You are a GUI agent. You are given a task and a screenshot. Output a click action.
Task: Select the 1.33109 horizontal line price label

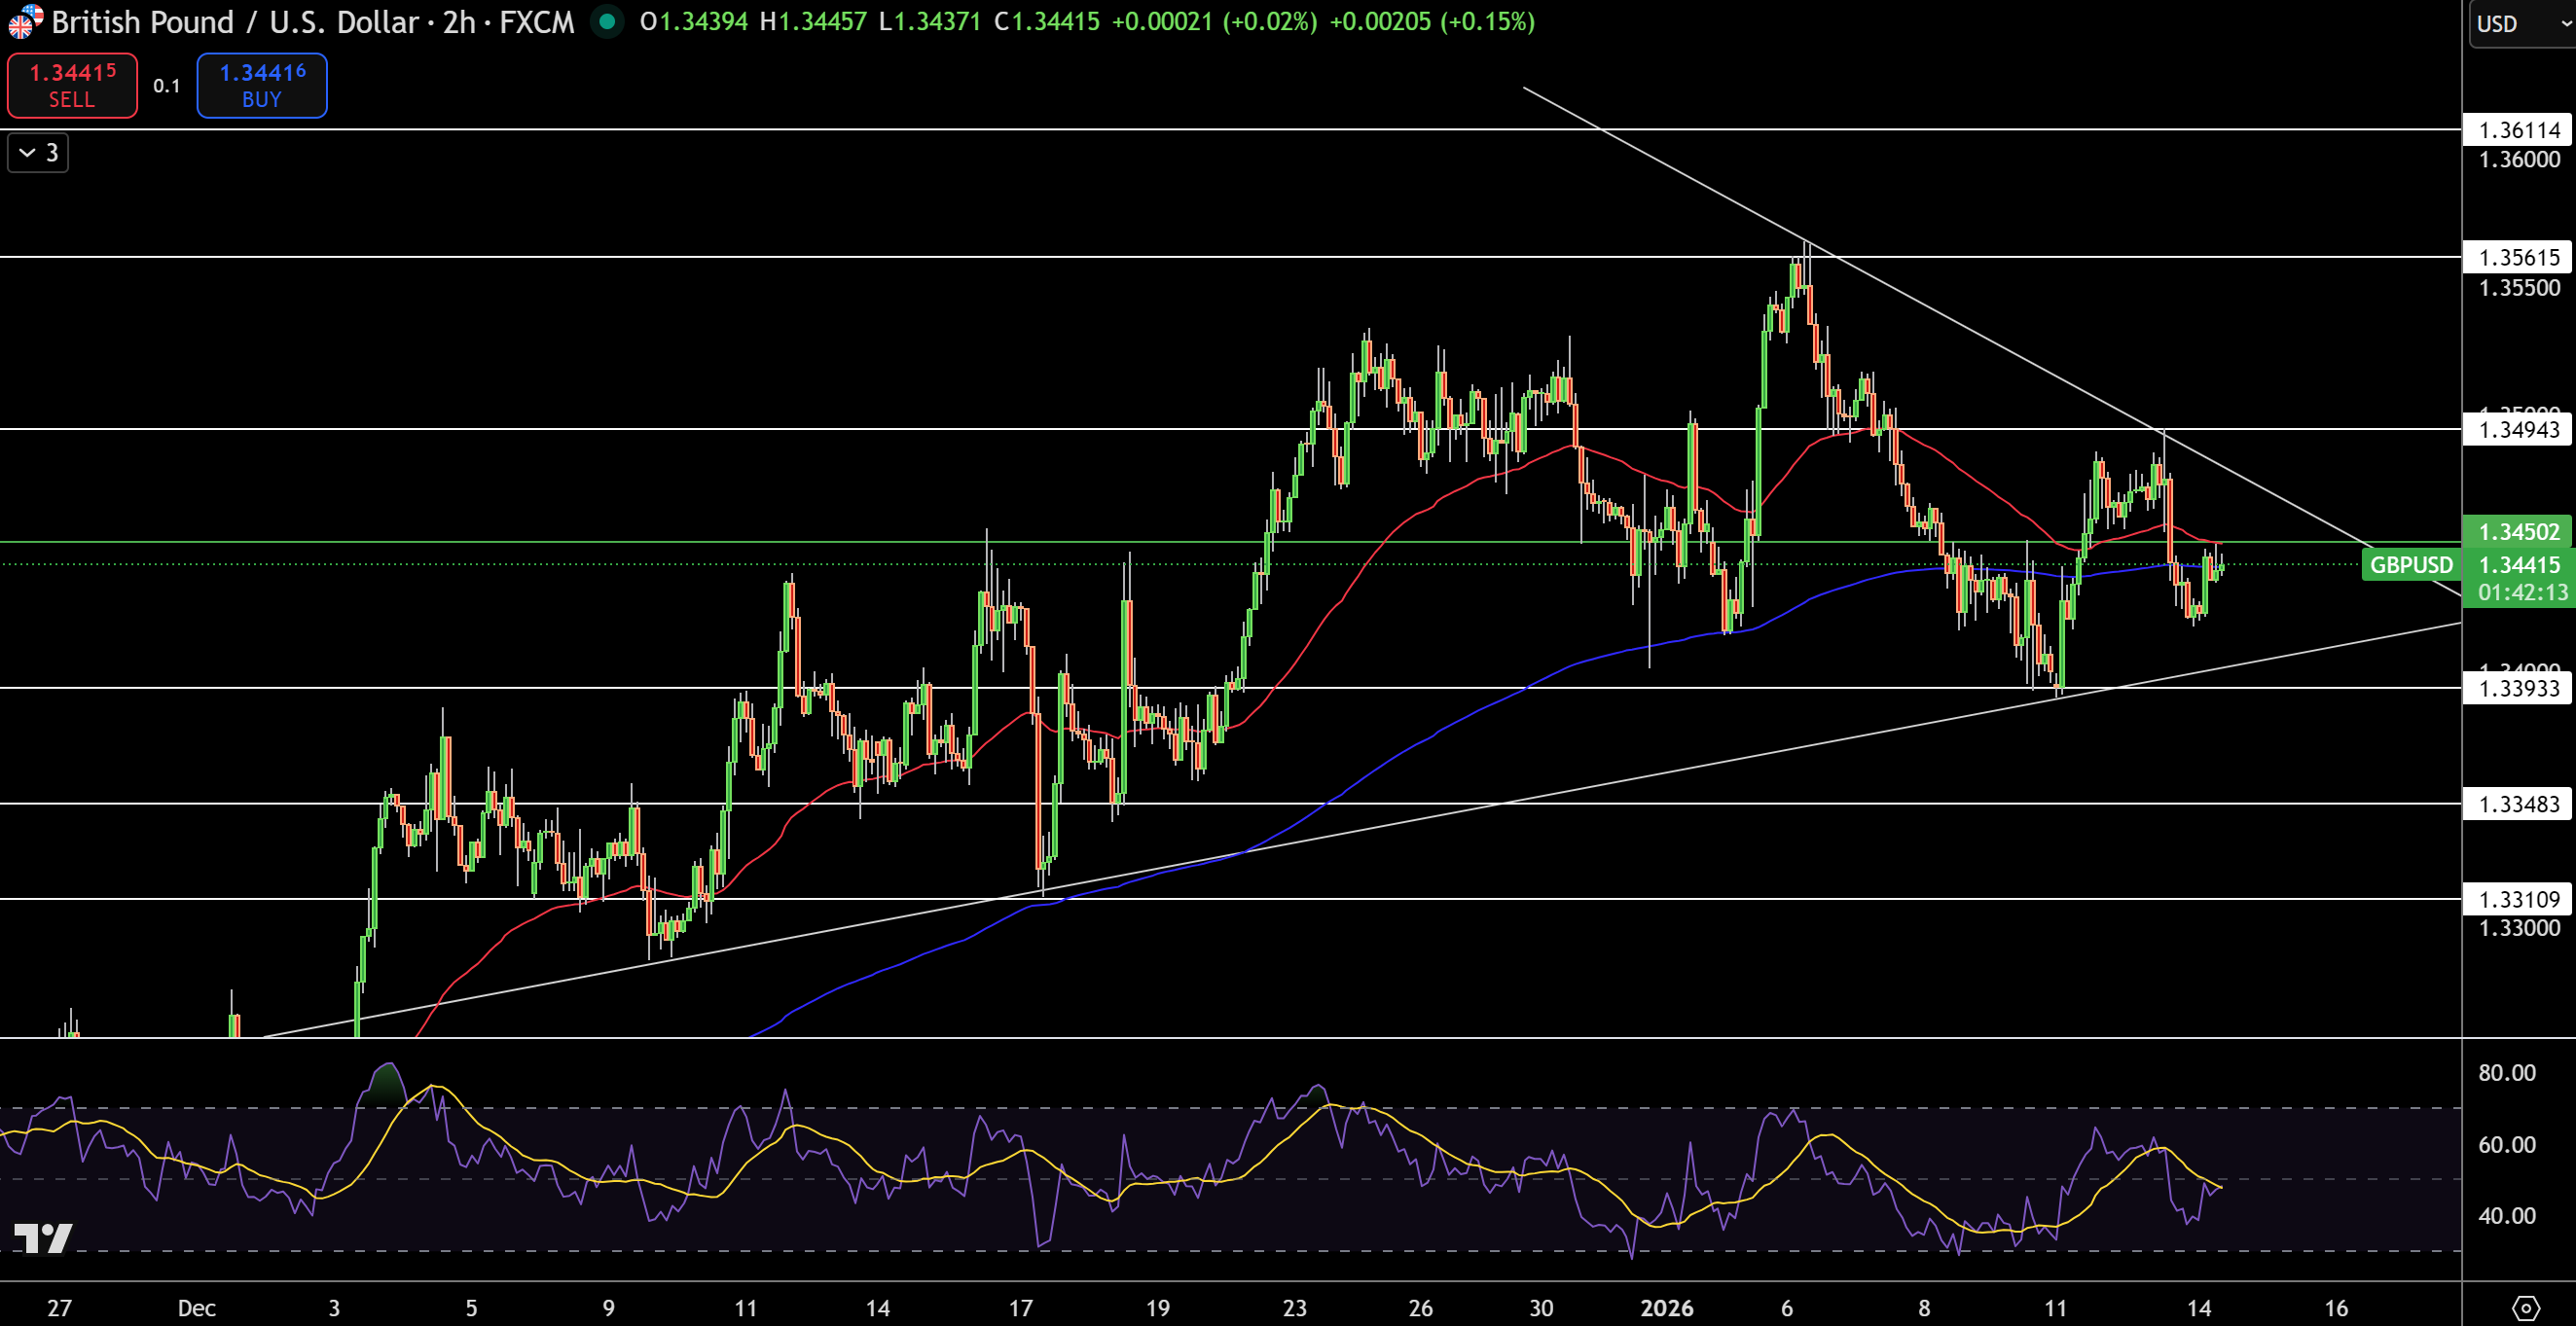2517,899
